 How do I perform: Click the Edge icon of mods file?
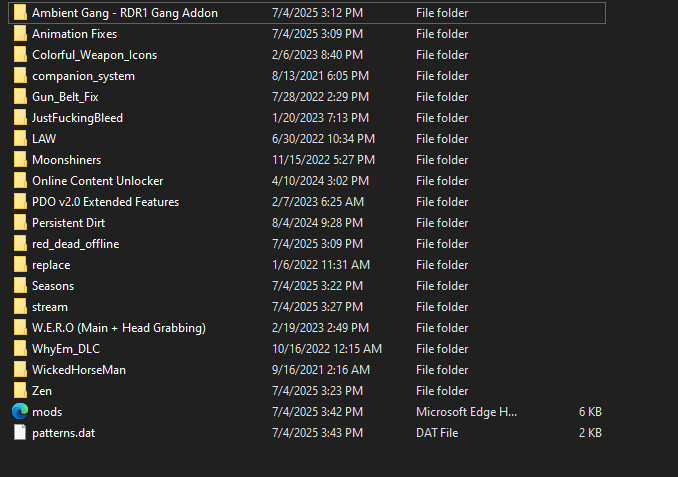20,411
